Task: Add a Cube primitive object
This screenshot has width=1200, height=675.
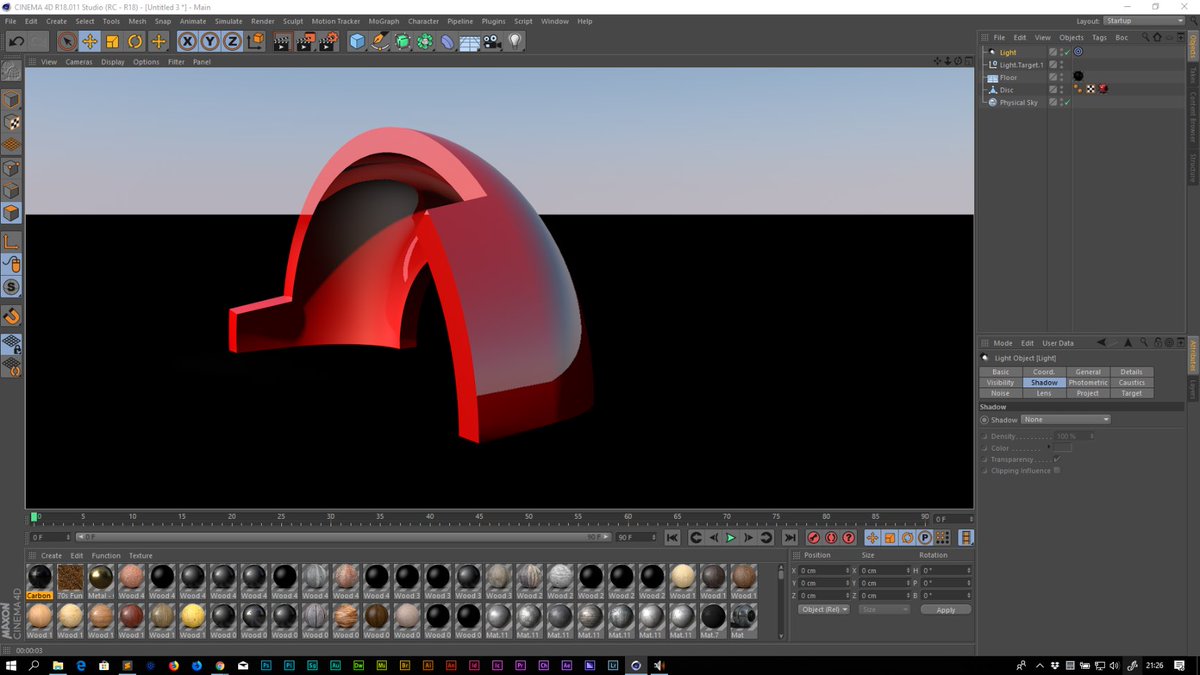Action: (358, 41)
